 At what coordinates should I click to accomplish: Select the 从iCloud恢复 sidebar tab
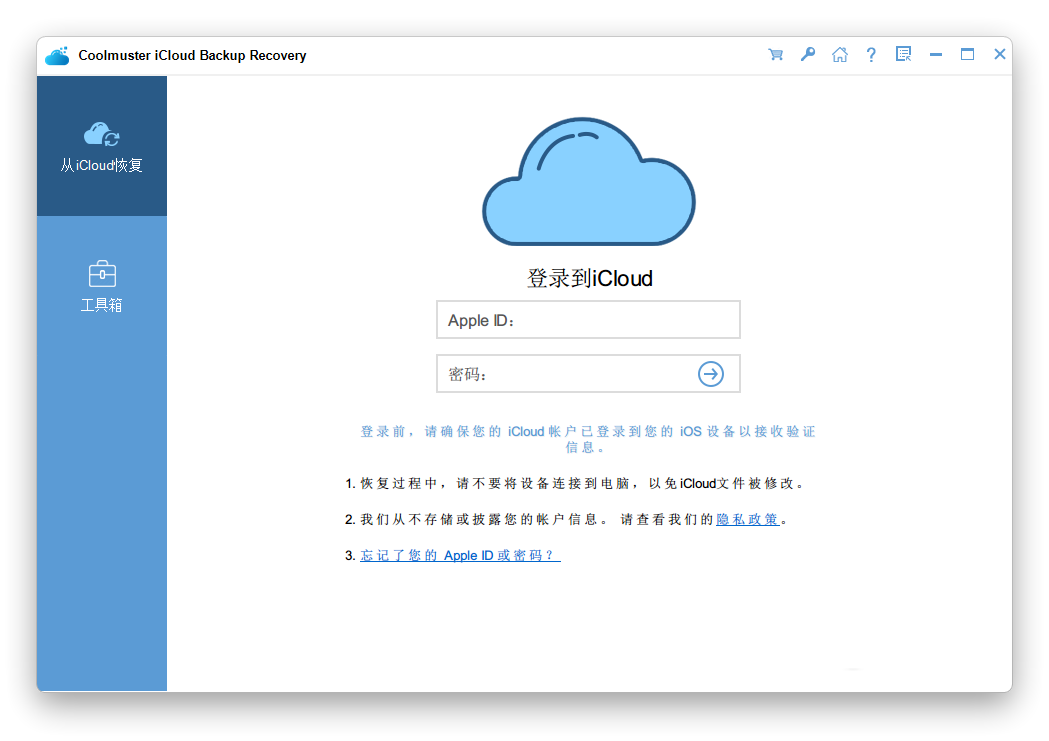click(x=102, y=146)
